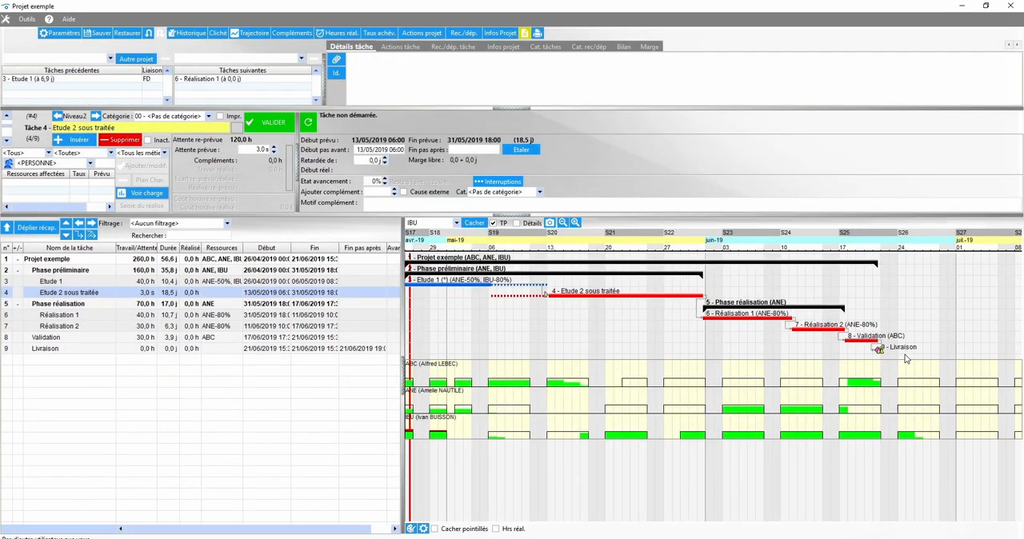Click the person icon next to PERSONNE
This screenshot has height=539, width=1024.
coord(8,163)
